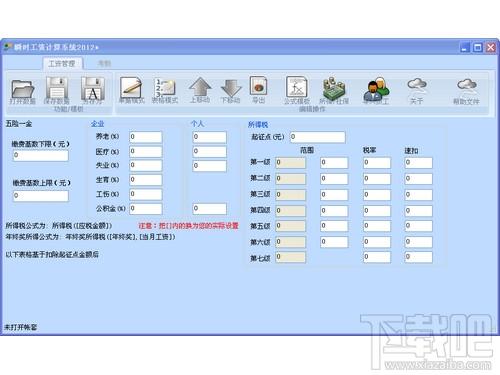Screen dimensions: 500x375
Task: Click the 个人 column heading
Action: click(197, 124)
